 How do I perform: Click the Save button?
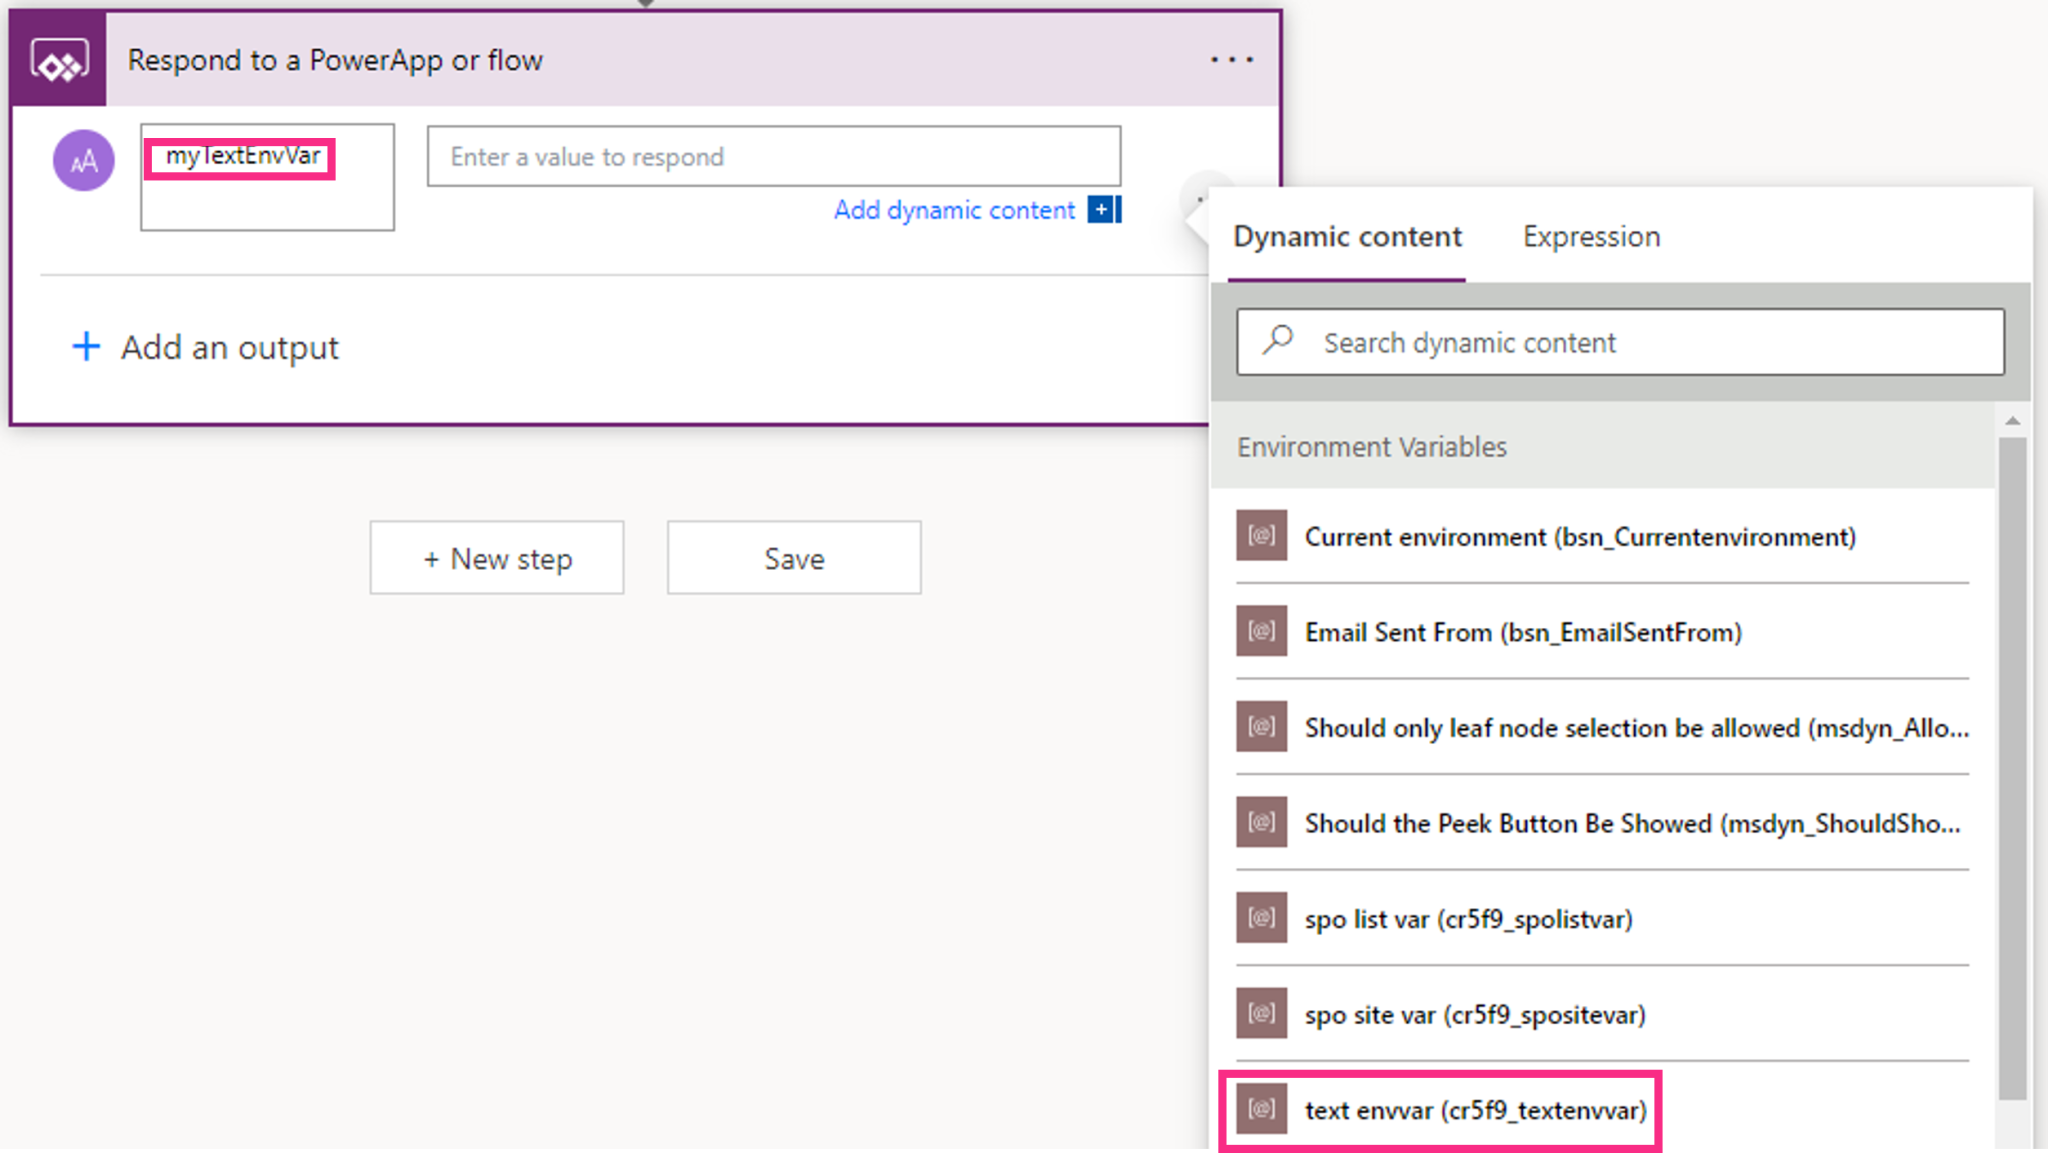(x=794, y=558)
